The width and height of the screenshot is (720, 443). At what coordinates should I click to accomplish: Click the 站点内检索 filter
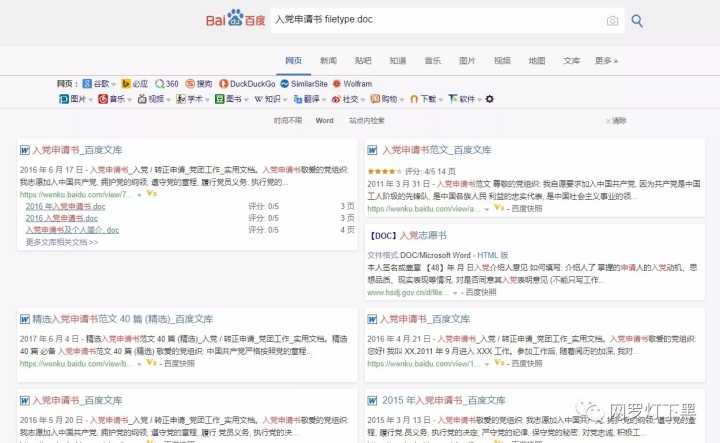(x=366, y=121)
